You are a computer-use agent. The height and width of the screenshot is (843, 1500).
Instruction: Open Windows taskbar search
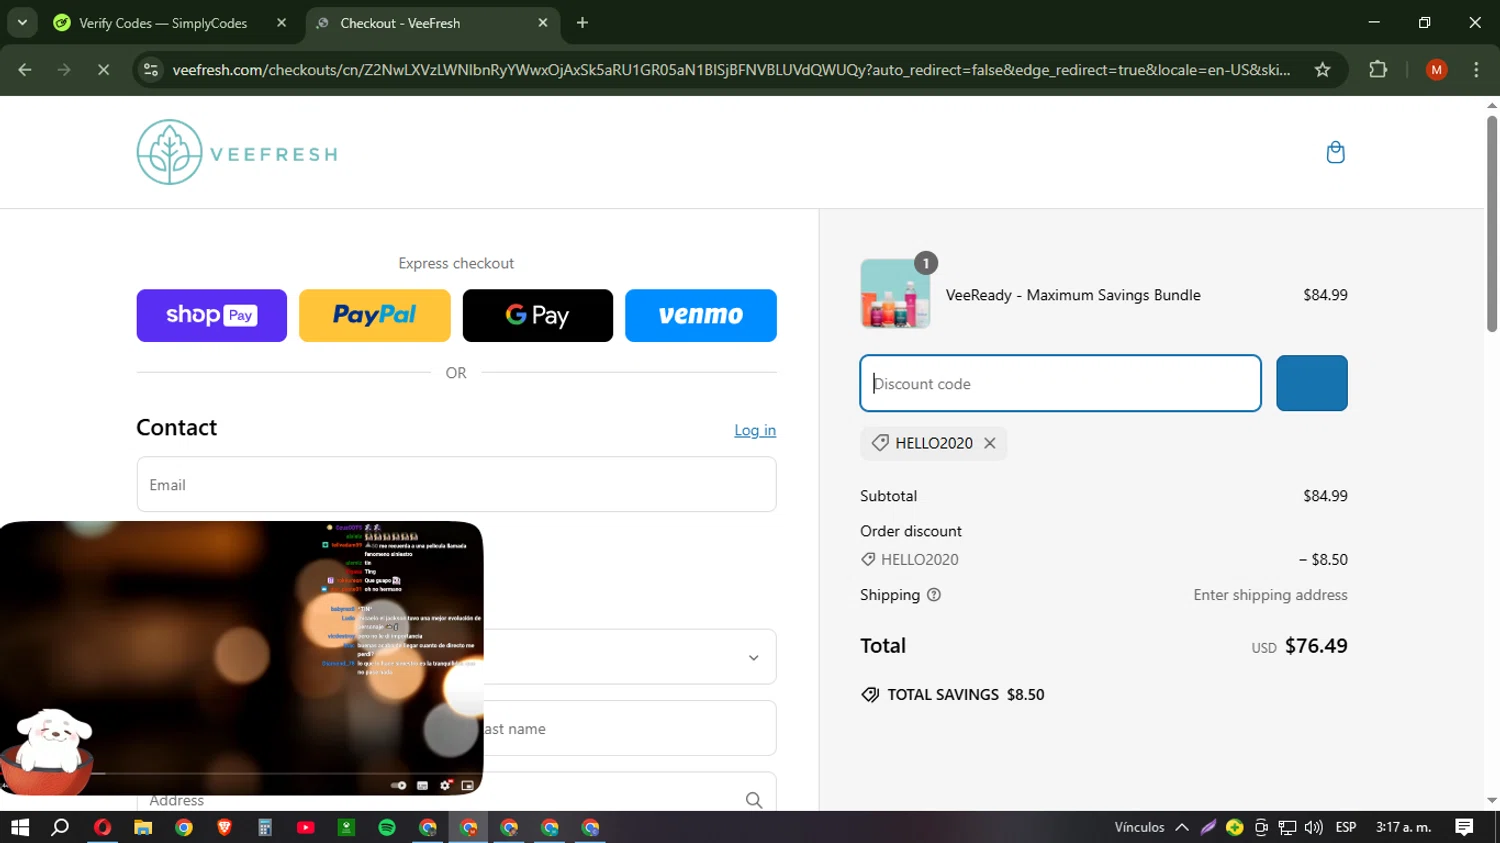pos(60,827)
